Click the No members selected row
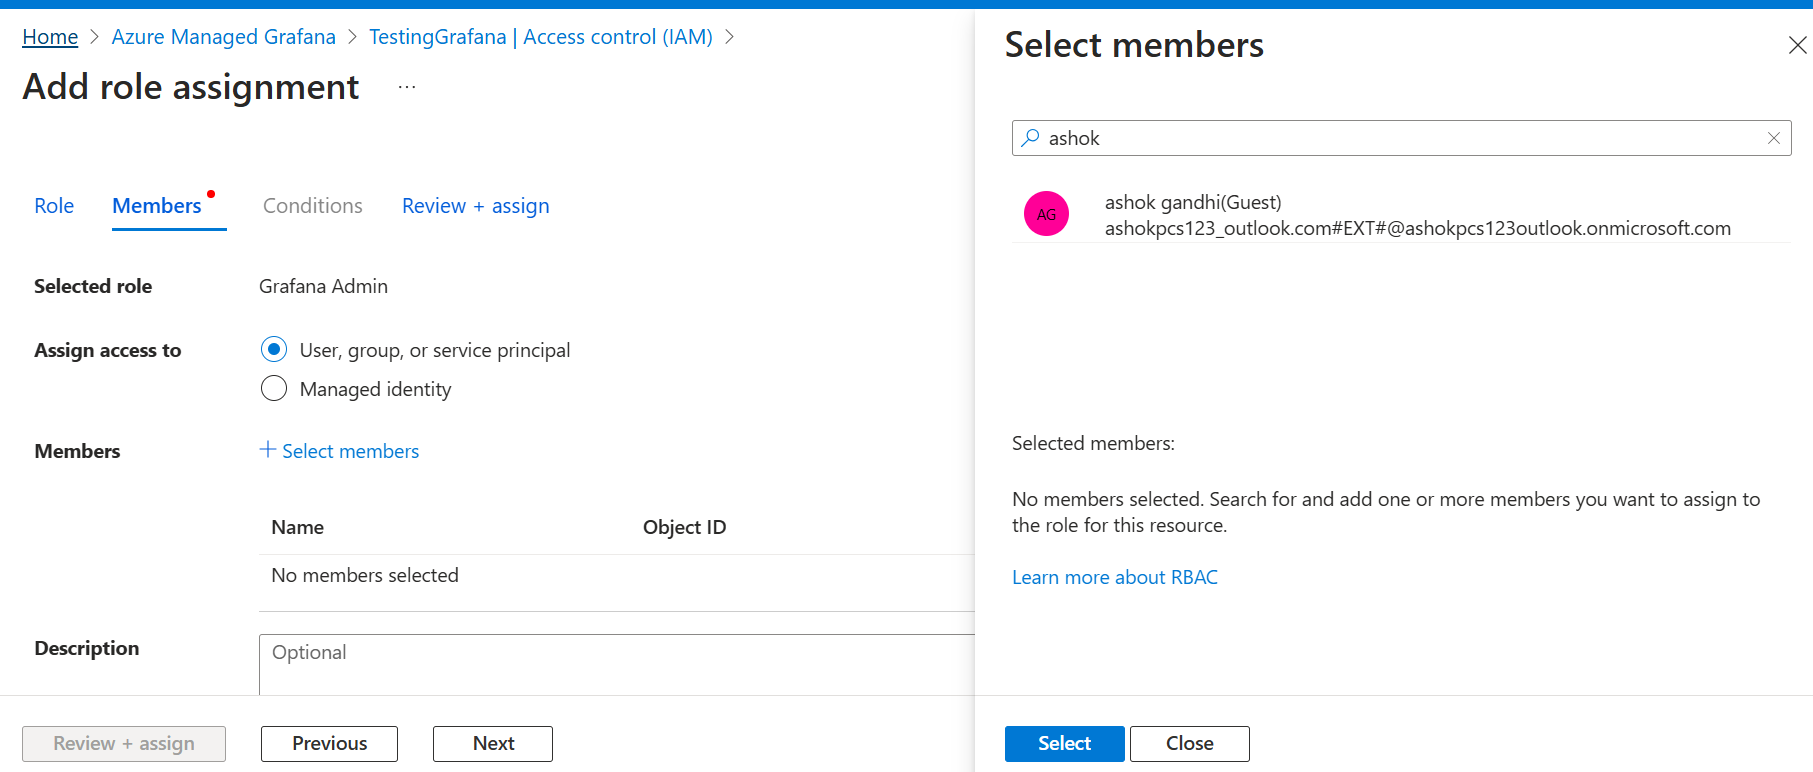1813x772 pixels. [x=617, y=575]
